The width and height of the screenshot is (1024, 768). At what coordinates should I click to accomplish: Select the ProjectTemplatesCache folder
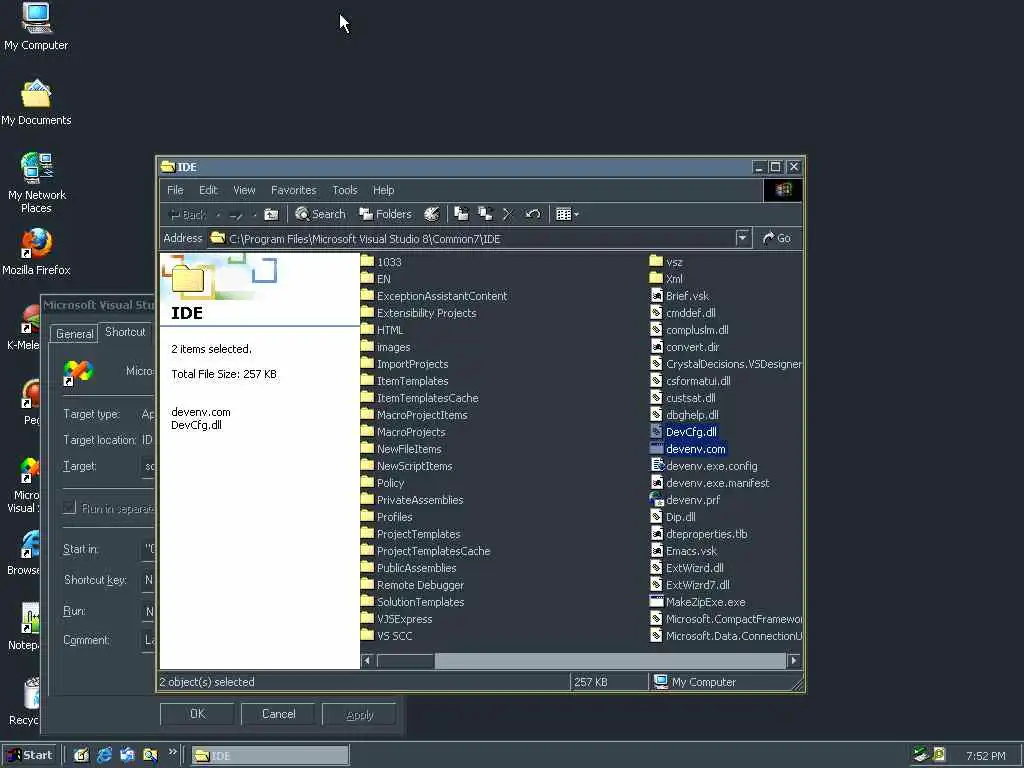pyautogui.click(x=426, y=551)
